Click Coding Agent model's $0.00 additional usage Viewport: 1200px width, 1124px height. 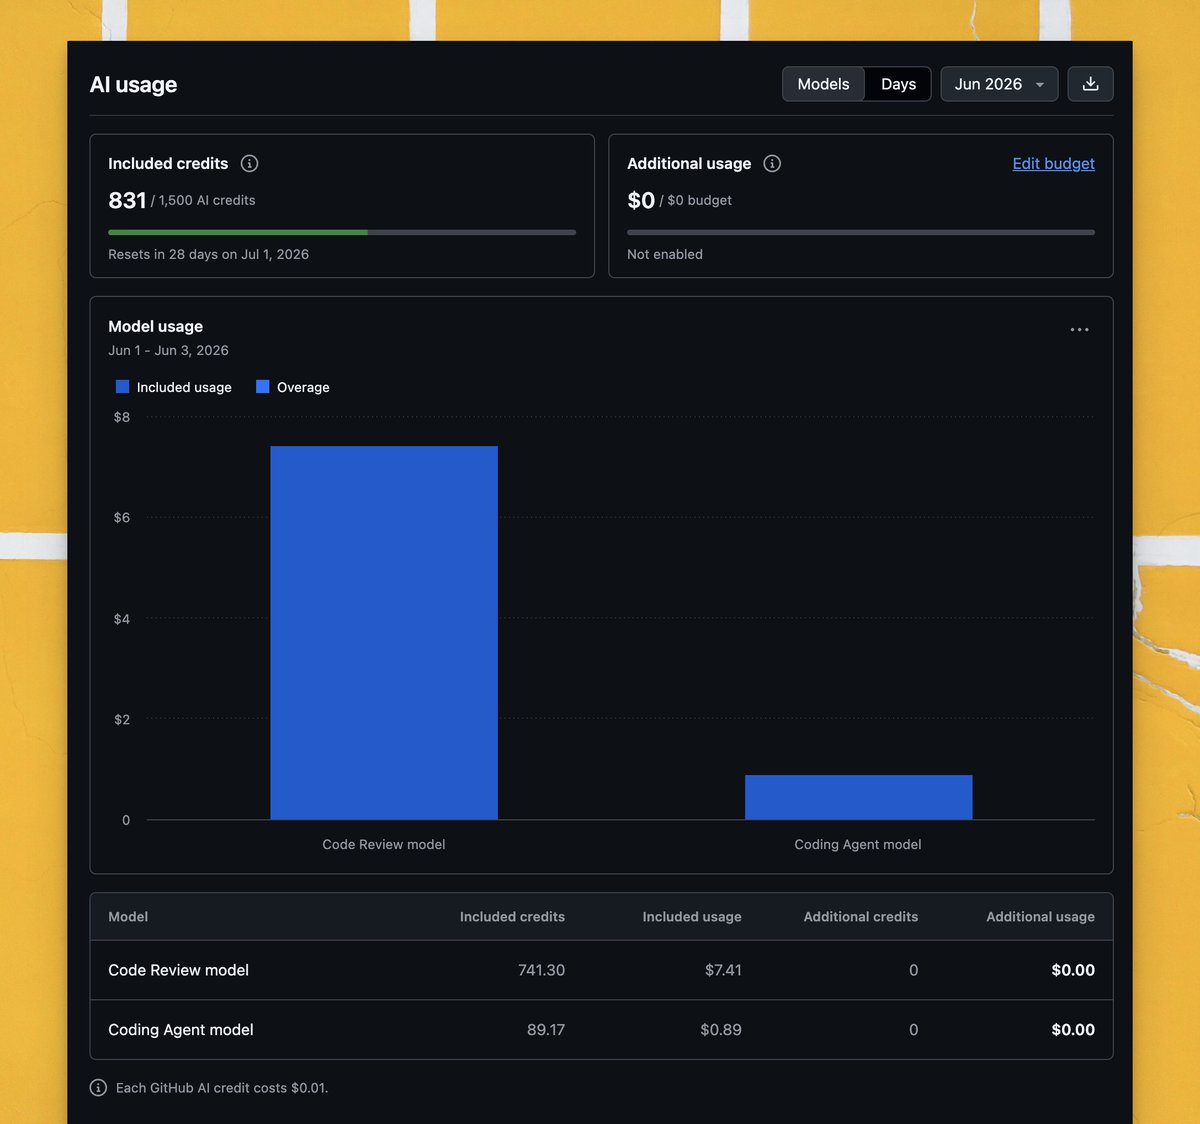[1073, 1029]
